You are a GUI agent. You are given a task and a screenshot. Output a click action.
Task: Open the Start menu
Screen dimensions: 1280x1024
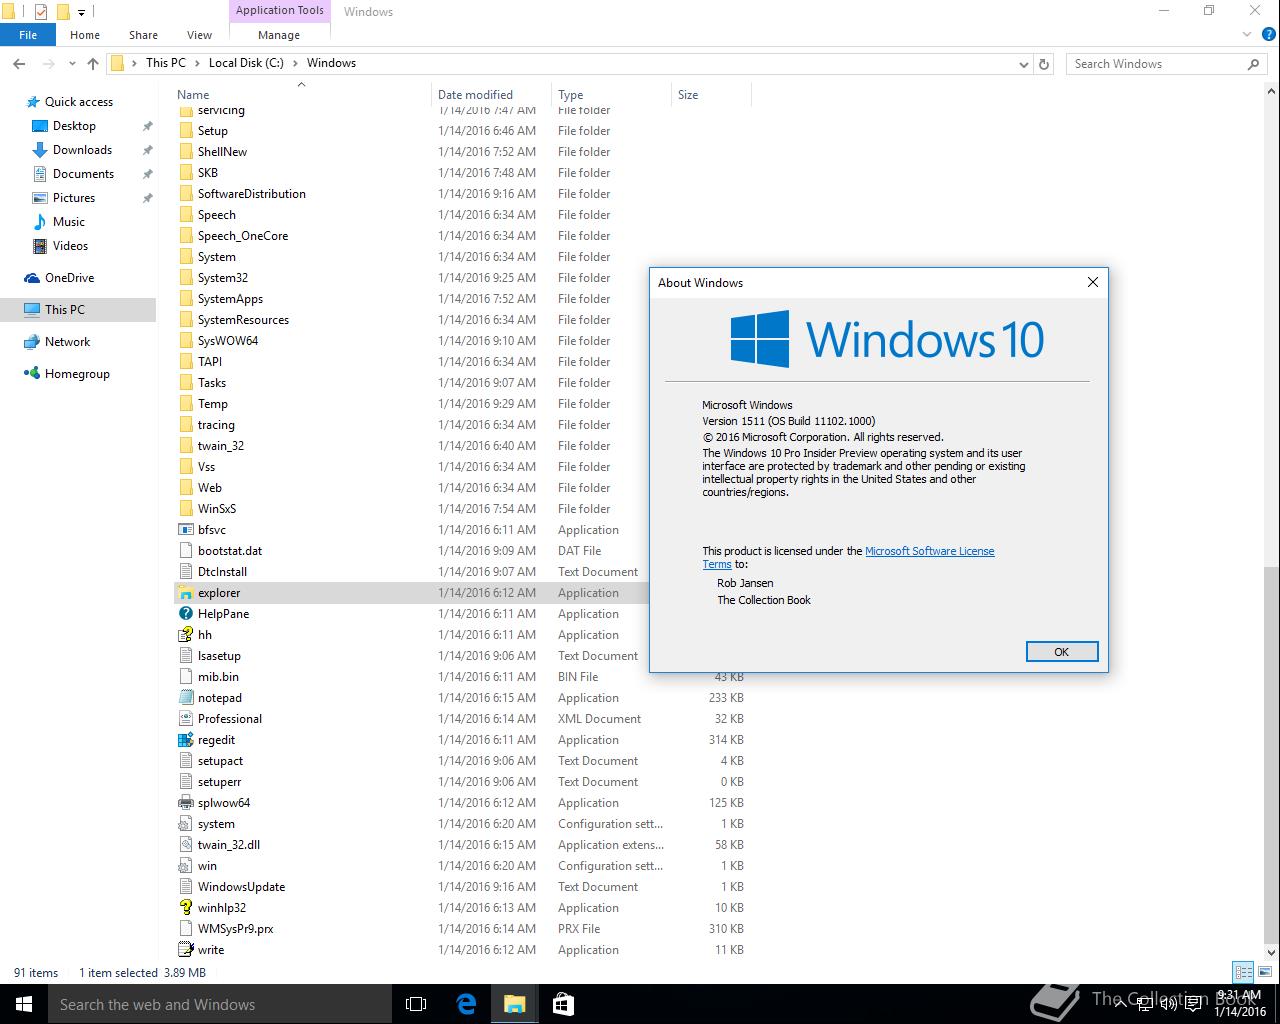24,1004
